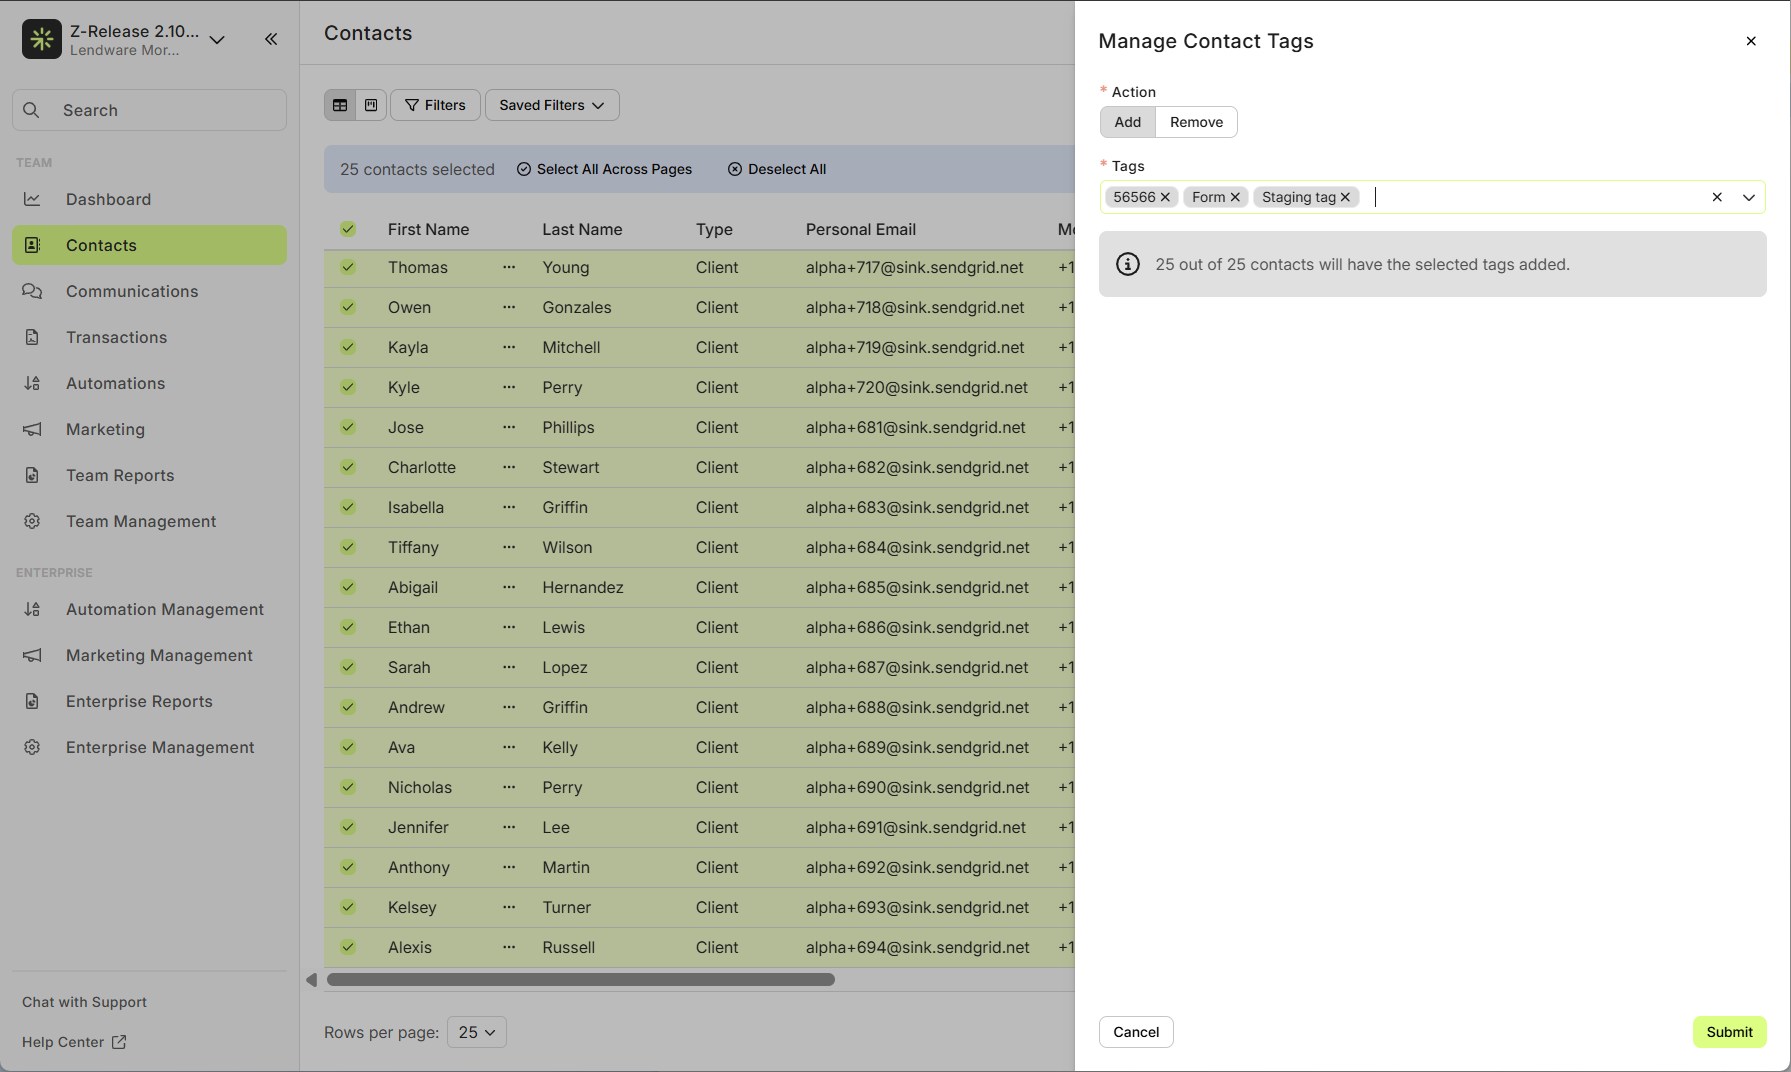This screenshot has width=1791, height=1072.
Task: Uncheck the Ethan Lewis row checkbox
Action: click(348, 627)
